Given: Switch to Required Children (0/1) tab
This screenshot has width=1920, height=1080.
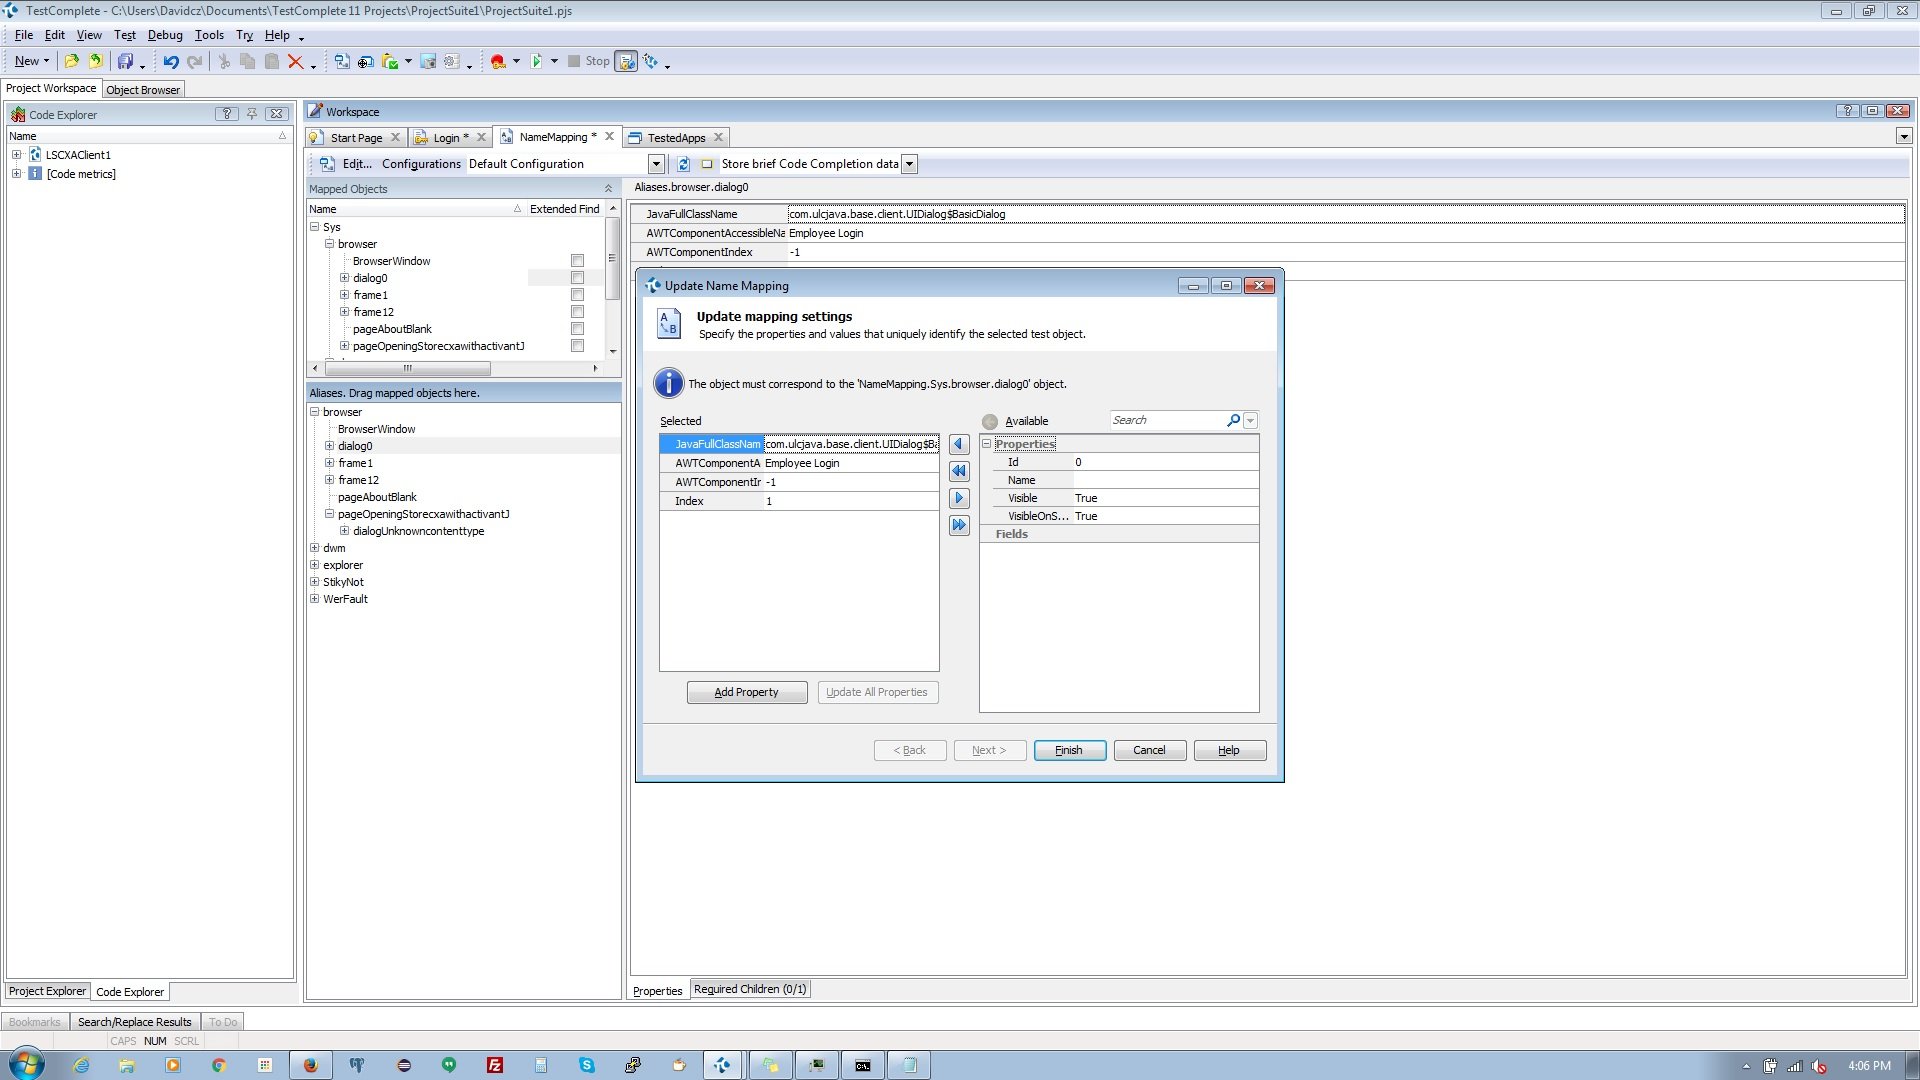Looking at the screenshot, I should click(x=750, y=989).
